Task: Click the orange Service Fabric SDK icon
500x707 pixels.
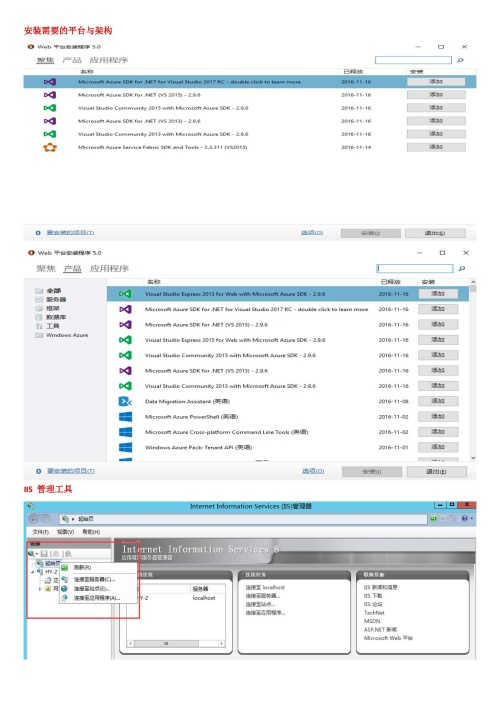Action: 50,147
